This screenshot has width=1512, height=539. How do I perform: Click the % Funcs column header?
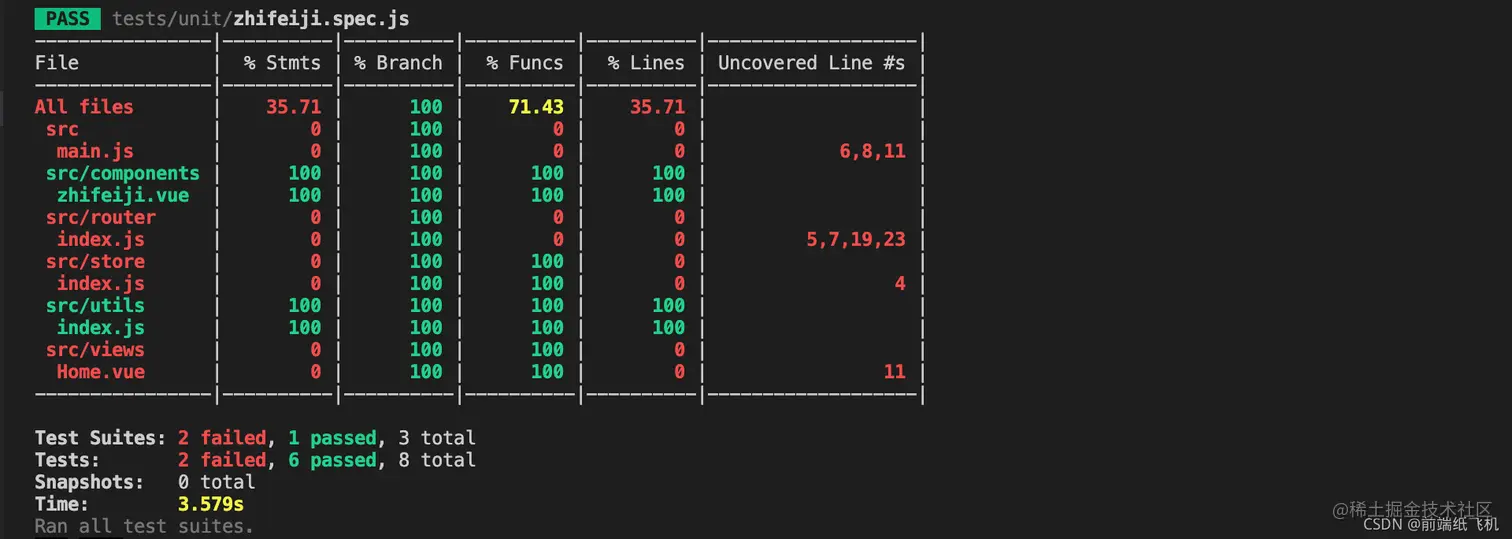pyautogui.click(x=525, y=63)
